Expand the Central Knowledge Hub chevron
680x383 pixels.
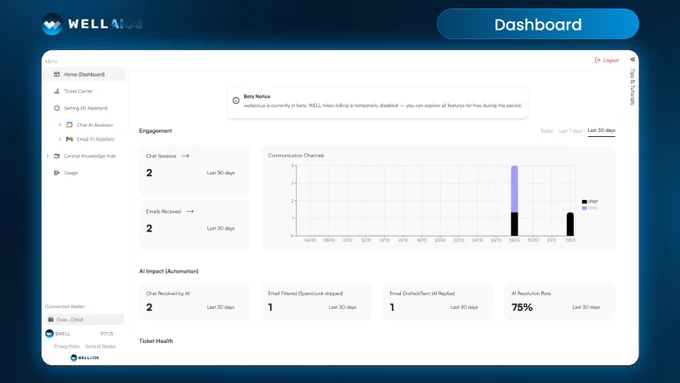click(x=48, y=156)
